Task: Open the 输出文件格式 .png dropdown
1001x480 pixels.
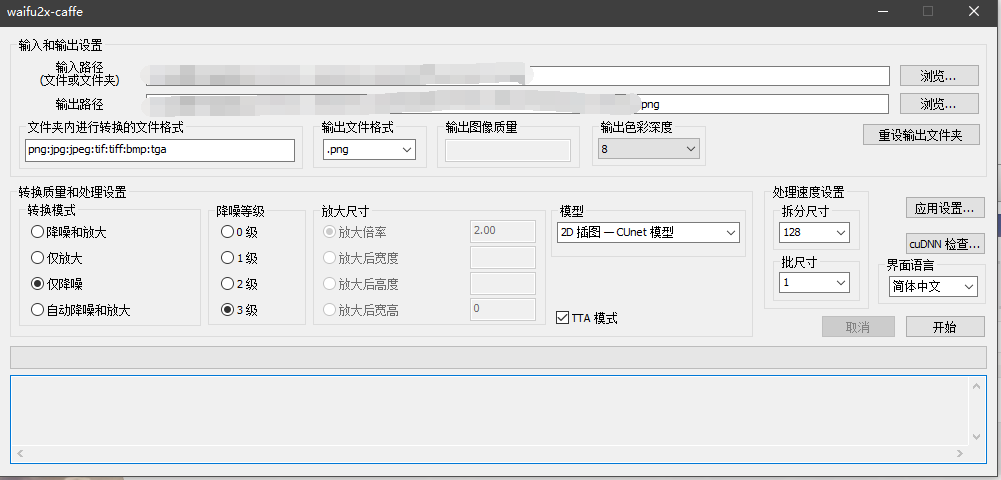Action: tap(370, 149)
